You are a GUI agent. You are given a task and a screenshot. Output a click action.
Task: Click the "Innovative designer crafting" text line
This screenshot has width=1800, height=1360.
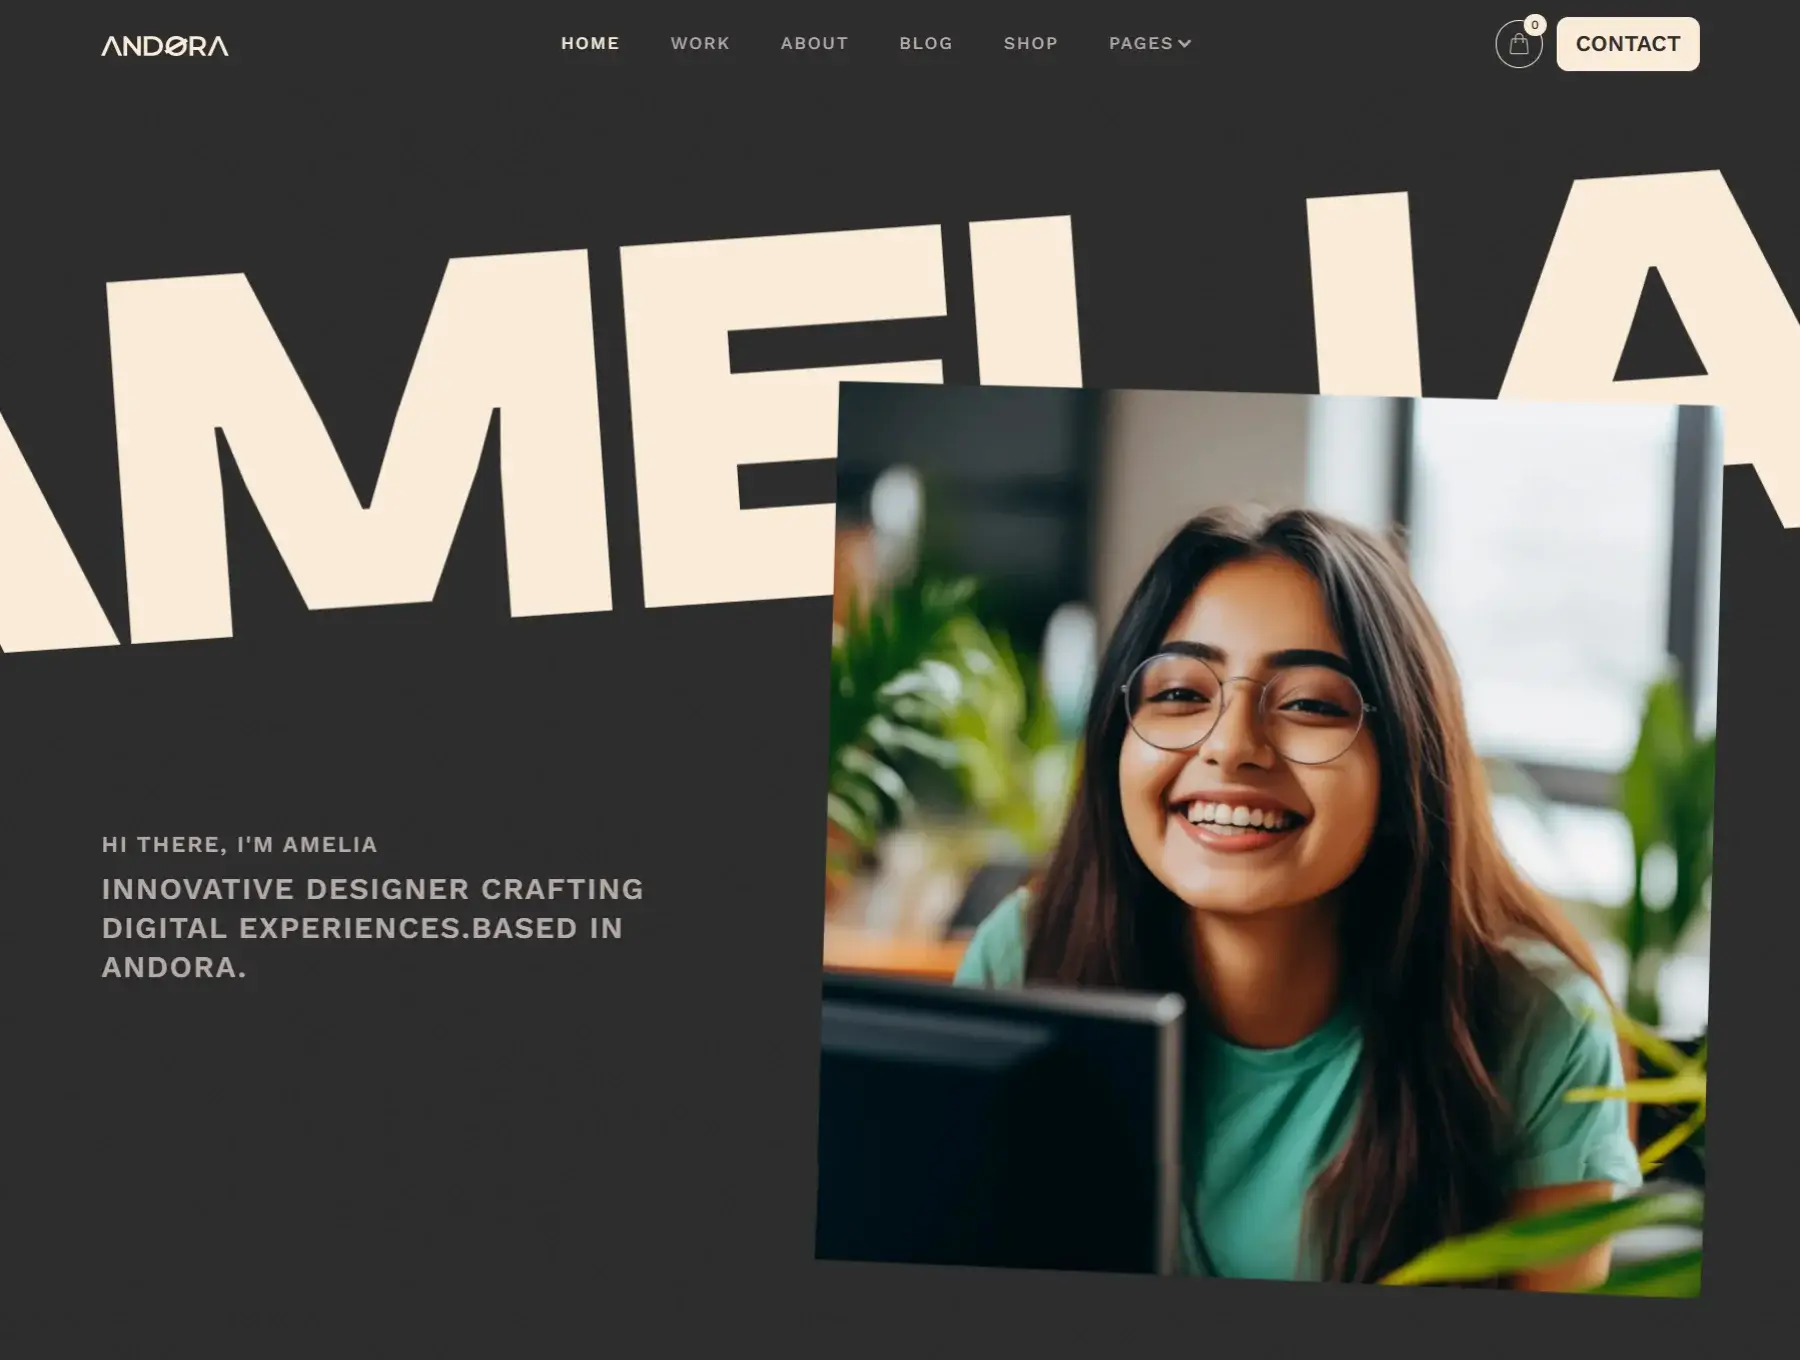(373, 889)
